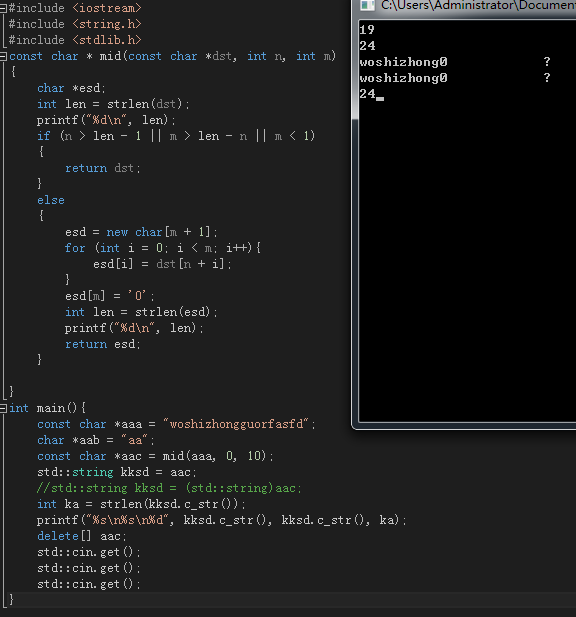Click the 'for (int i = 0' loop line
The width and height of the screenshot is (576, 617).
click(162, 248)
